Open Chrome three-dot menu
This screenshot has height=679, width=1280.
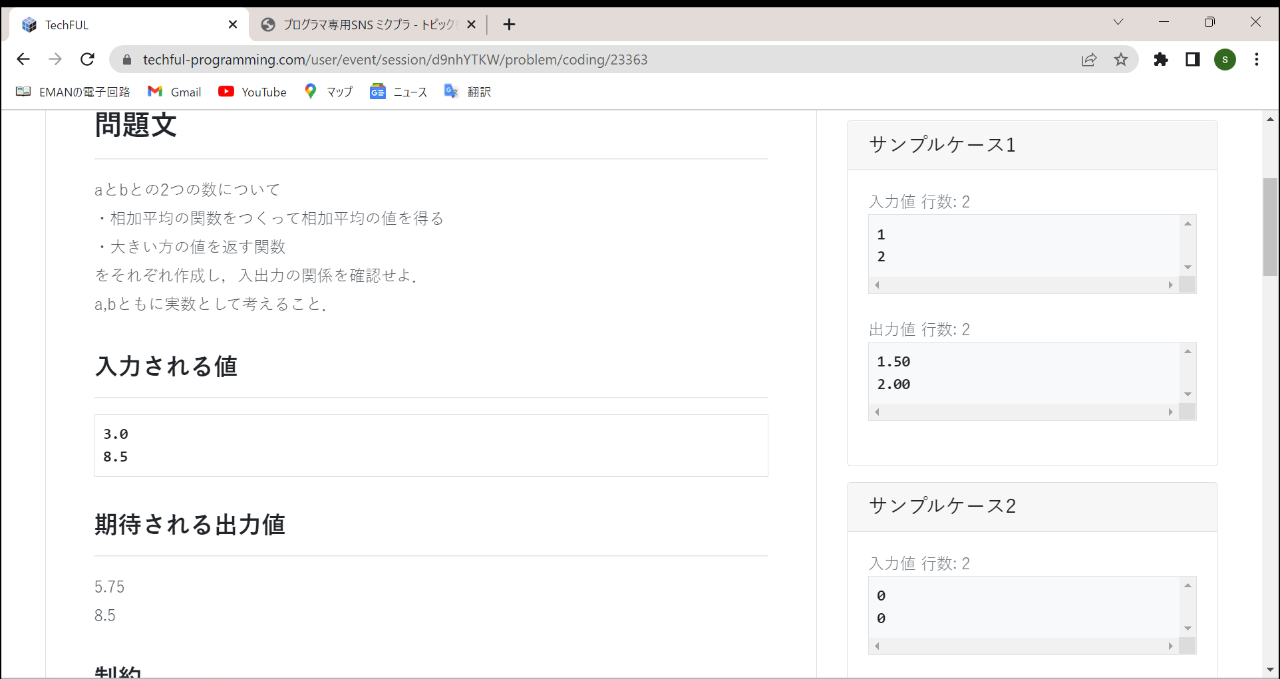click(1256, 59)
